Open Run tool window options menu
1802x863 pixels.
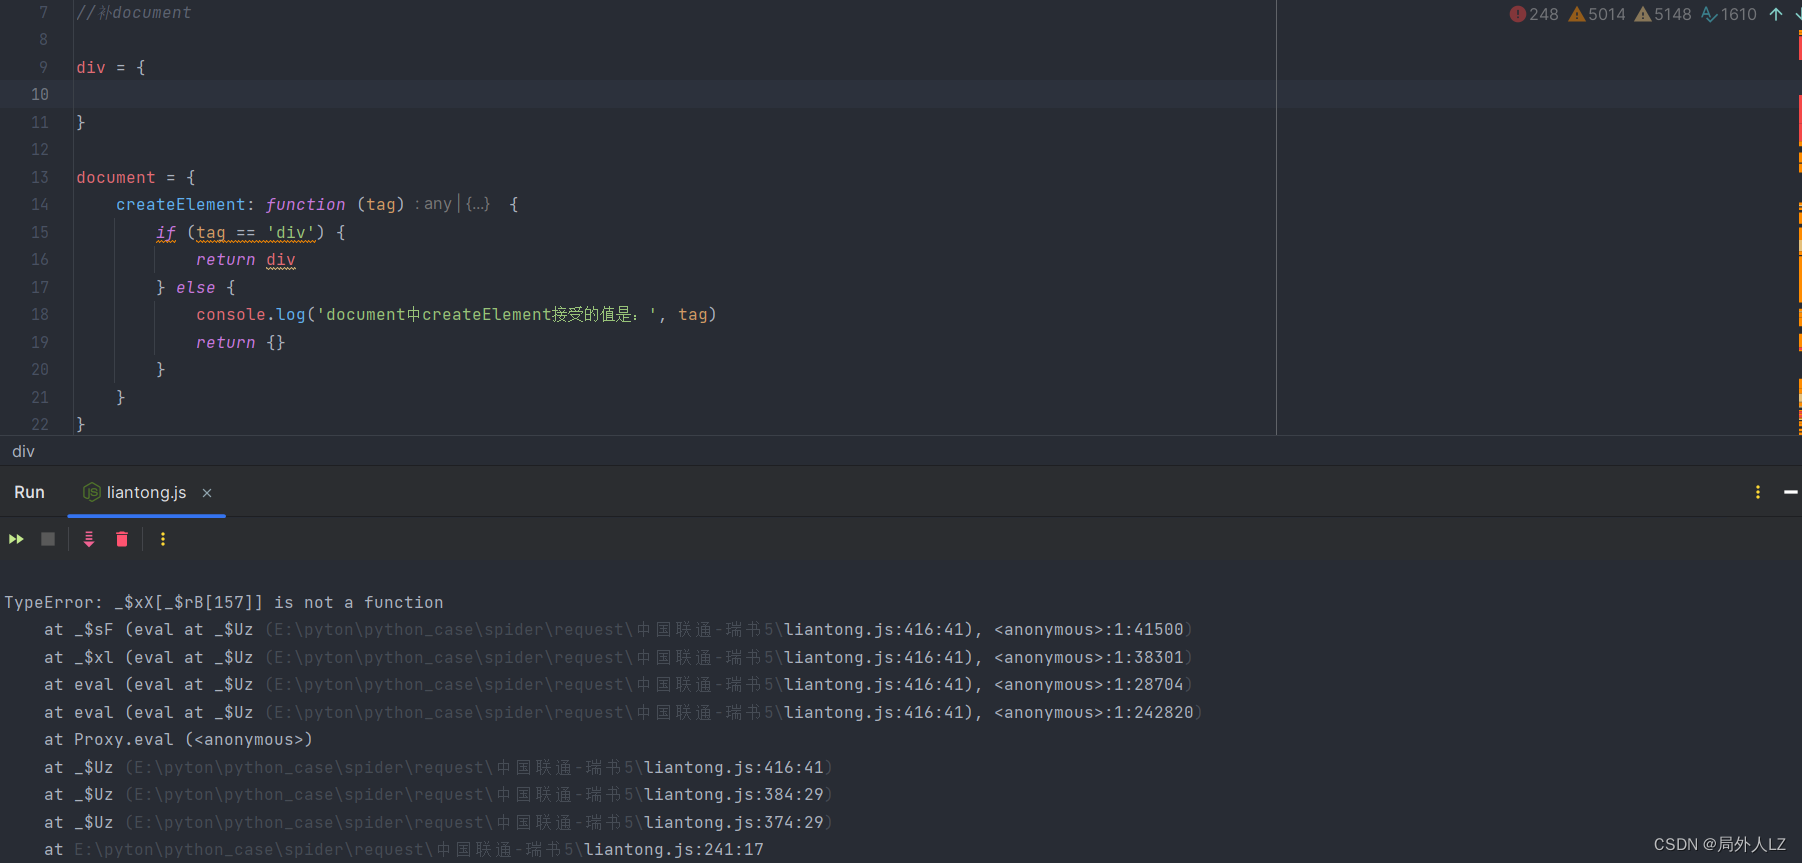pyautogui.click(x=1758, y=492)
